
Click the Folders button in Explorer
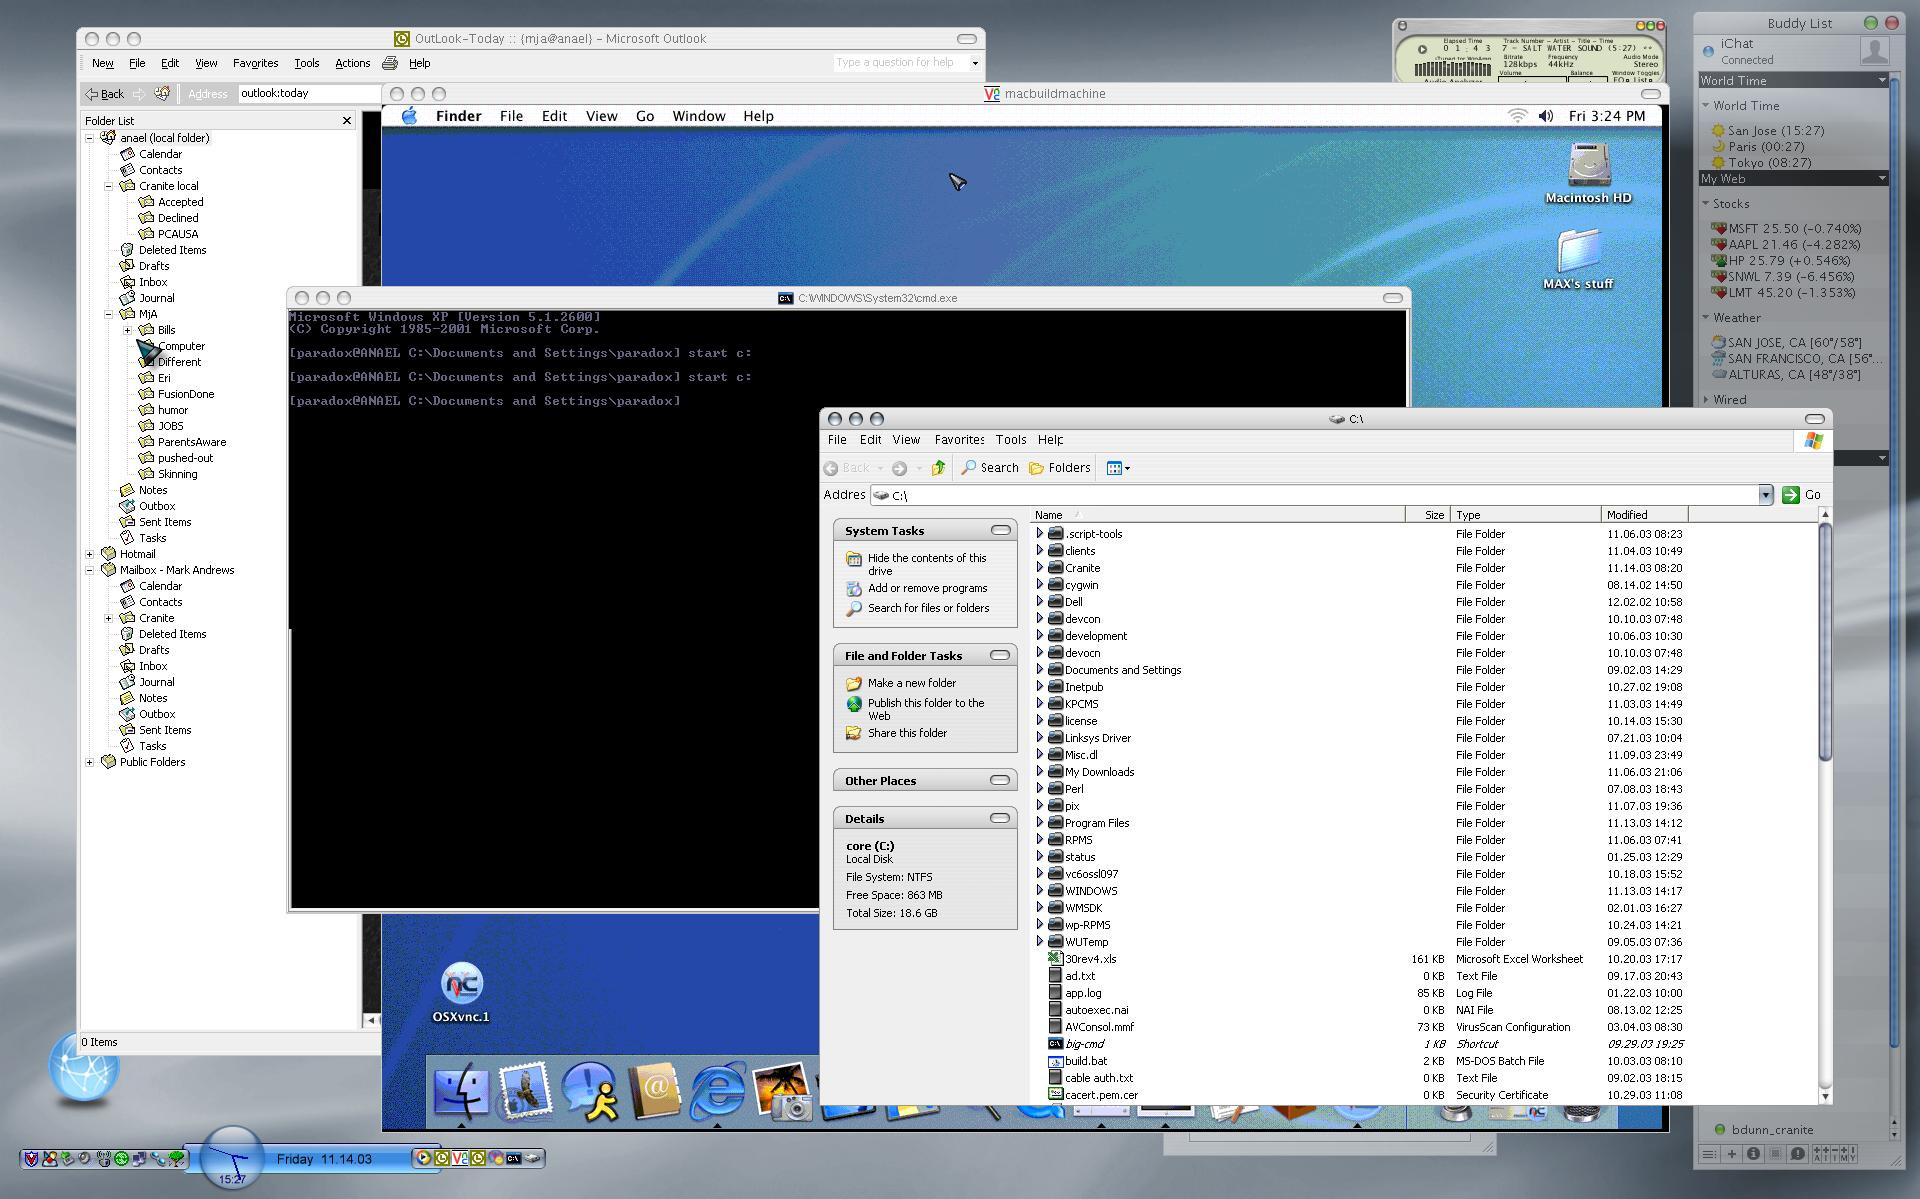(1060, 468)
